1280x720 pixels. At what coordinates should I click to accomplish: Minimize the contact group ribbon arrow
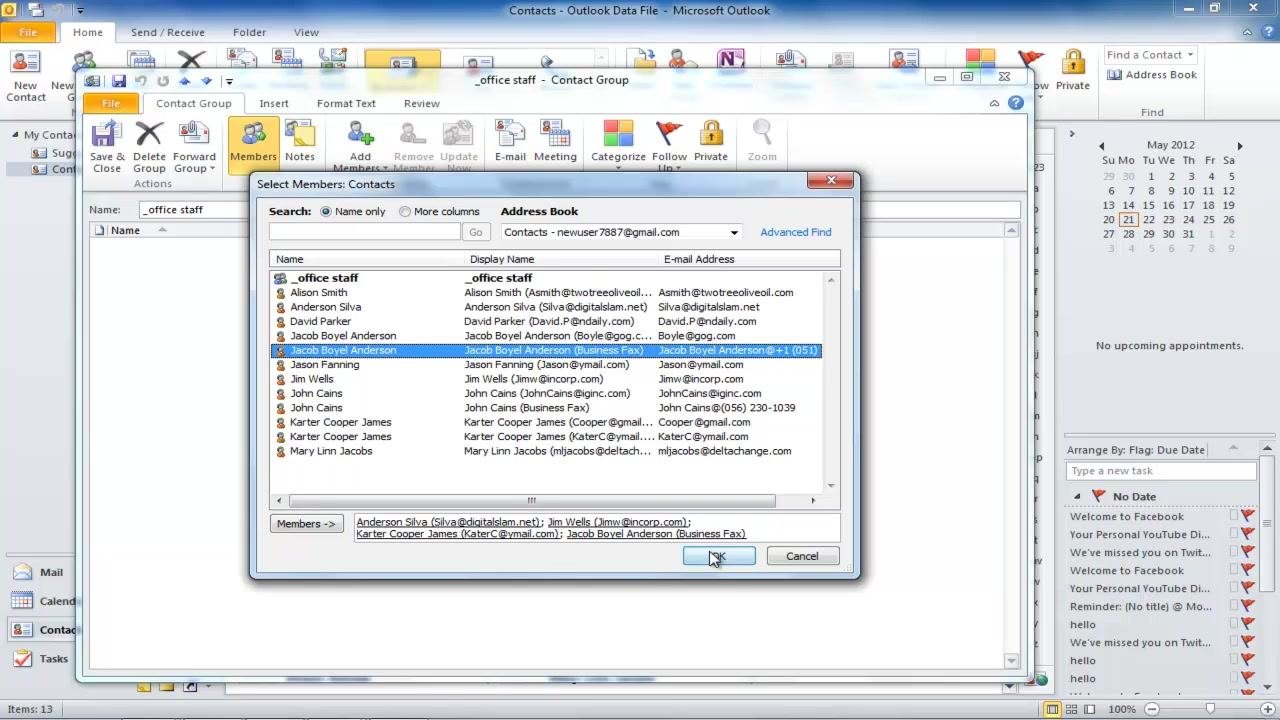pos(994,103)
